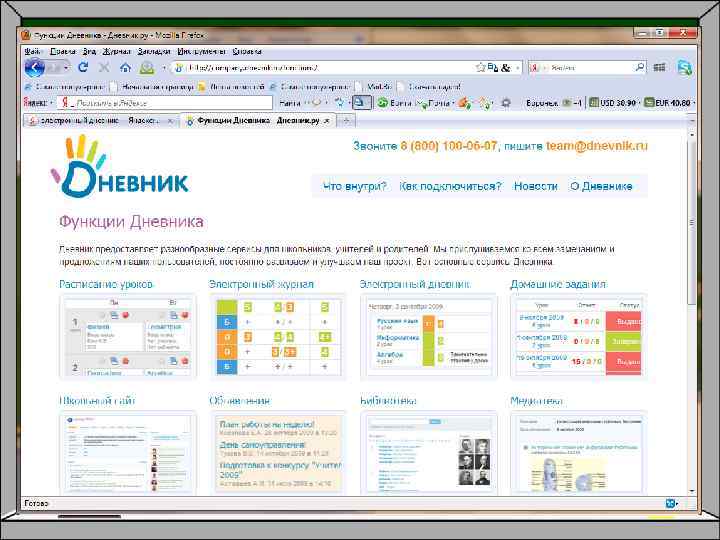
Task: Click the Электронный журнал grades thumbnail
Action: 278,337
